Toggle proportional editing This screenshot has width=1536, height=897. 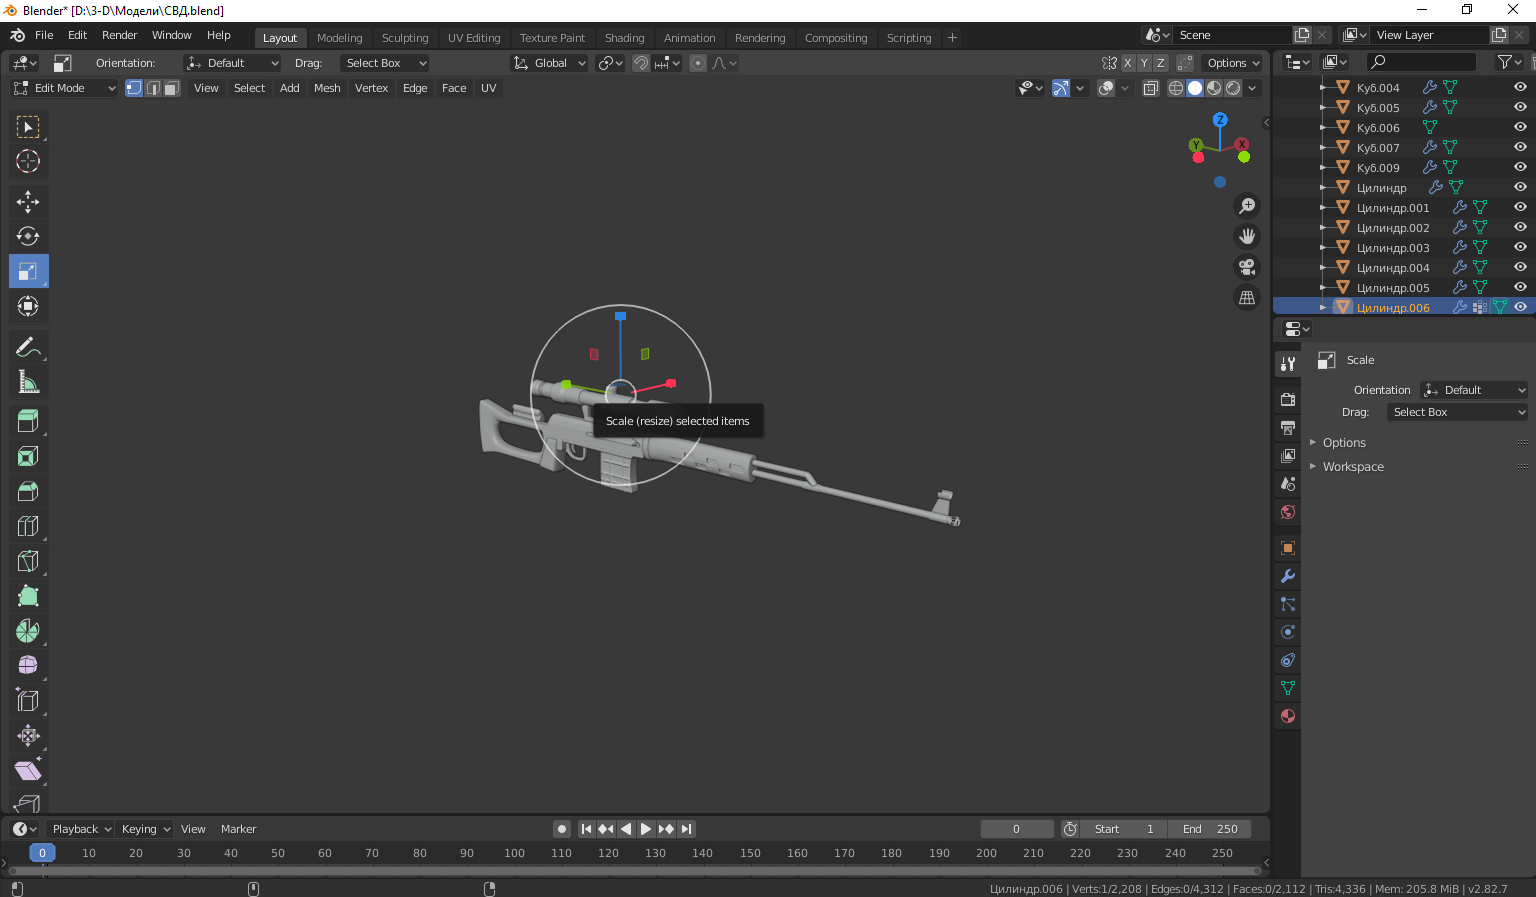(698, 63)
